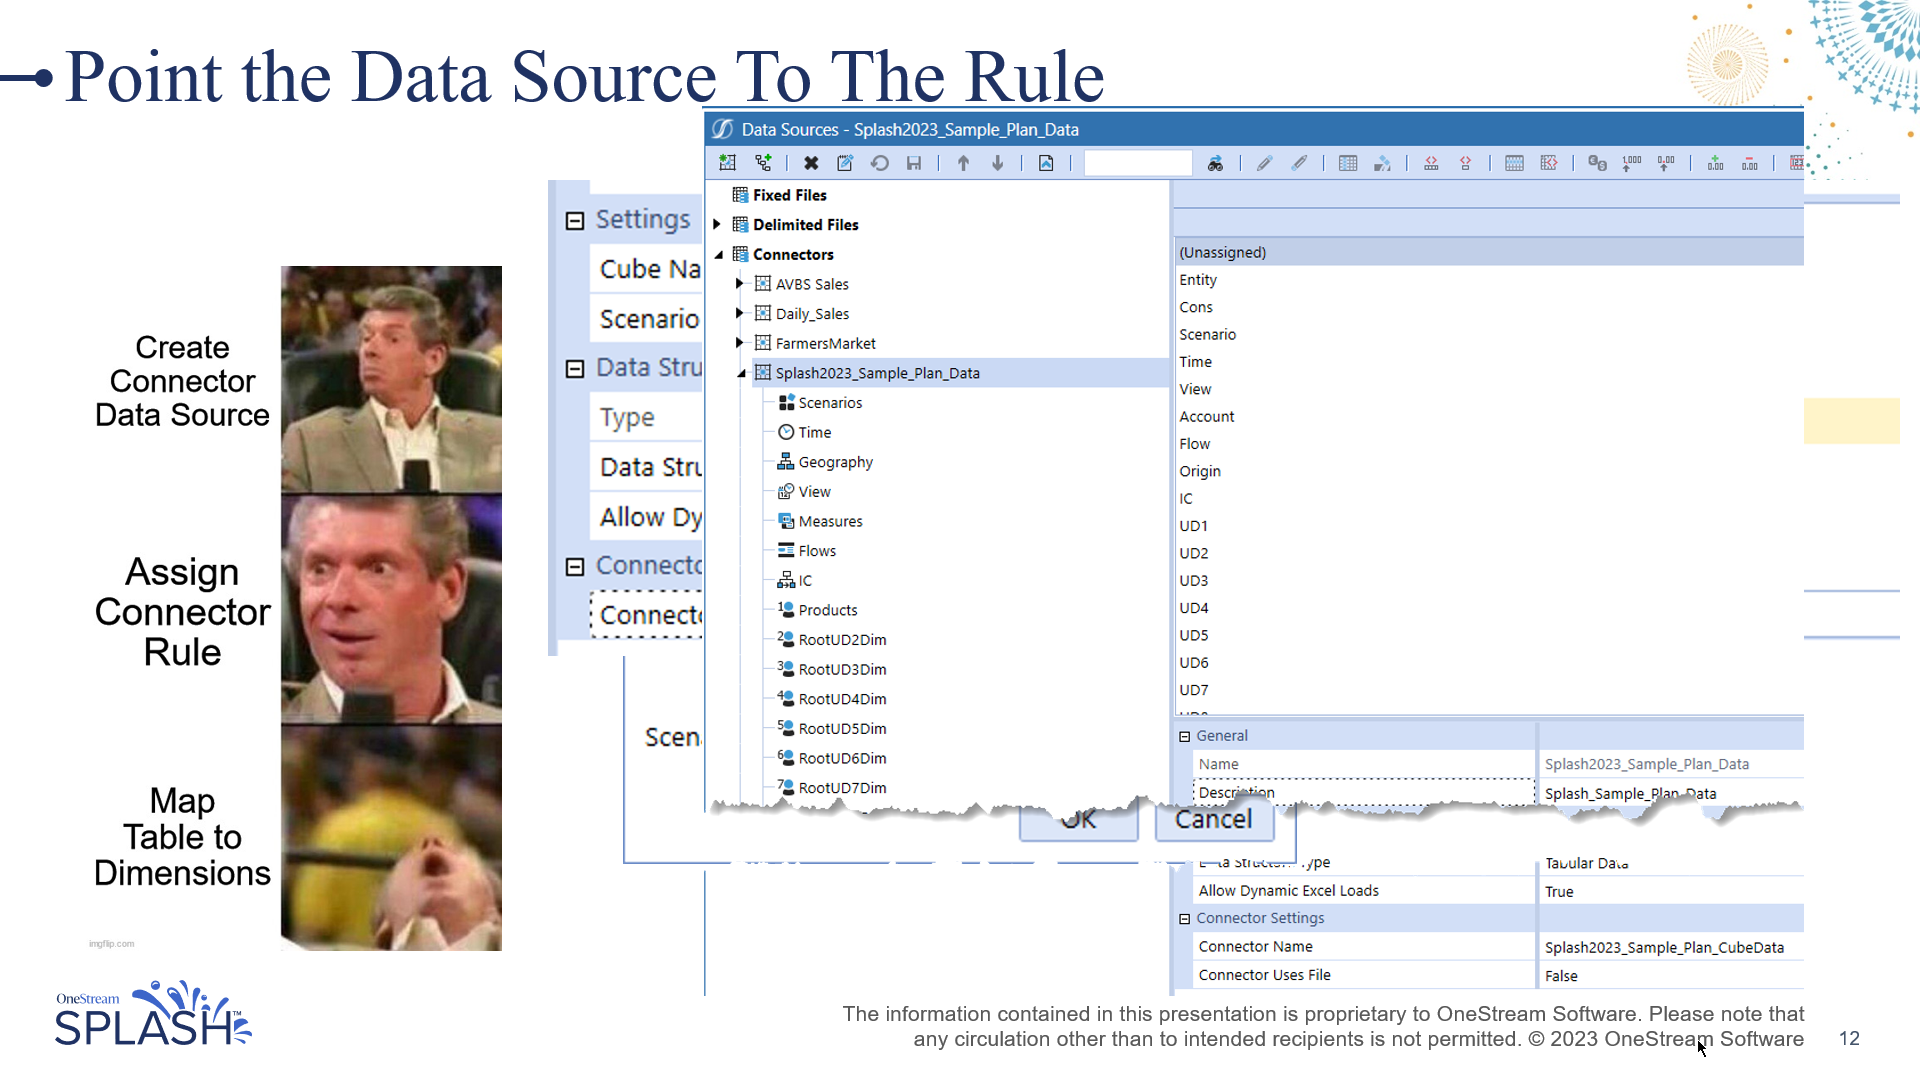Viewport: 1920px width, 1080px height.
Task: Click the grid table toolbar icon after pencils
Action: click(1348, 163)
